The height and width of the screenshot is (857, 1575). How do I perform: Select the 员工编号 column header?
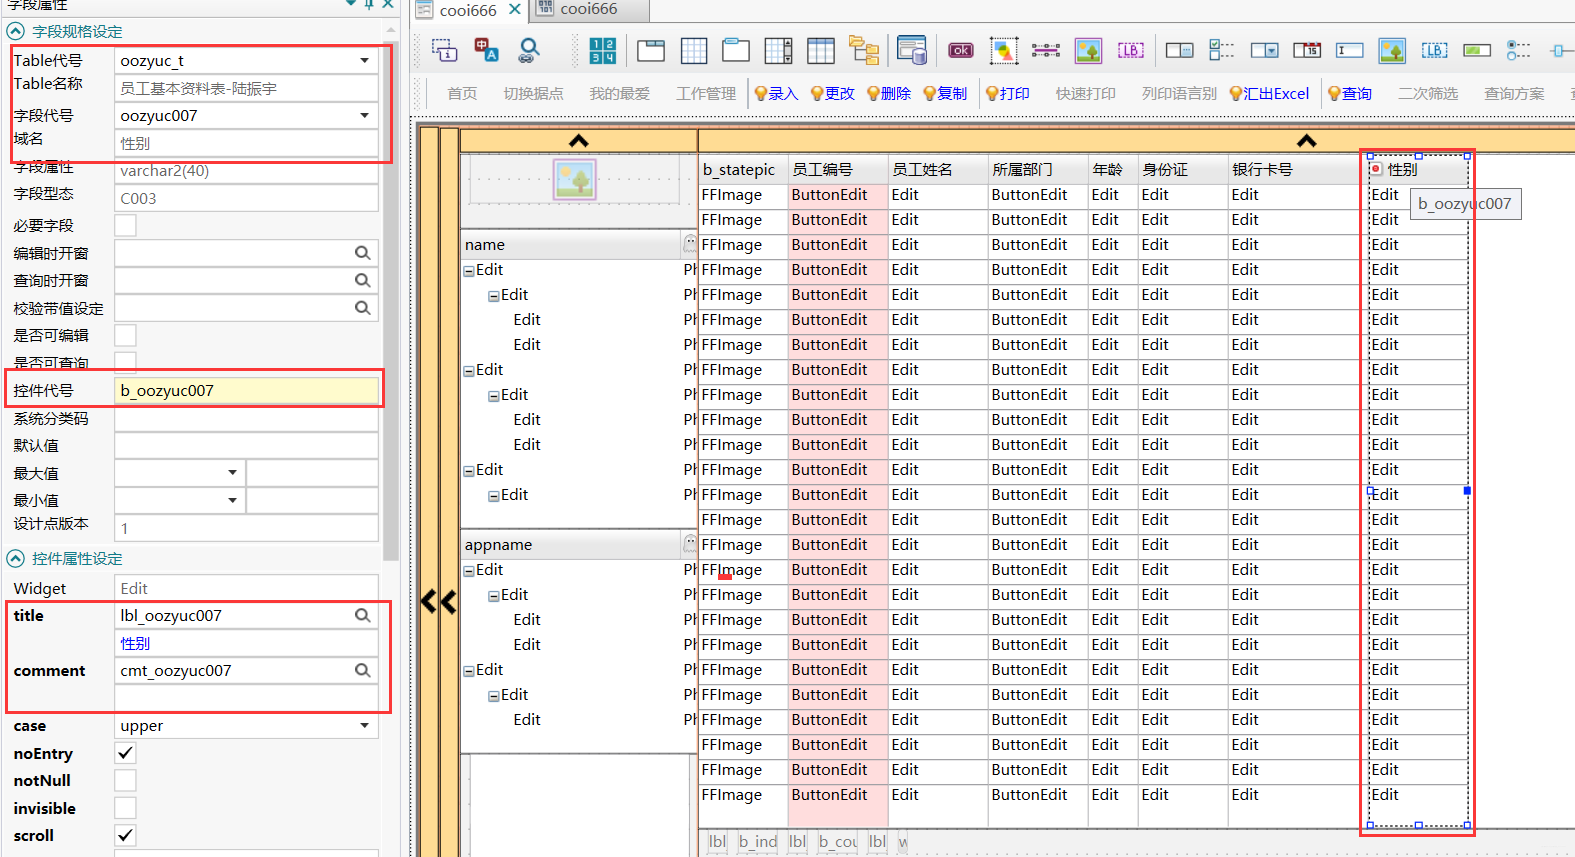(x=838, y=169)
